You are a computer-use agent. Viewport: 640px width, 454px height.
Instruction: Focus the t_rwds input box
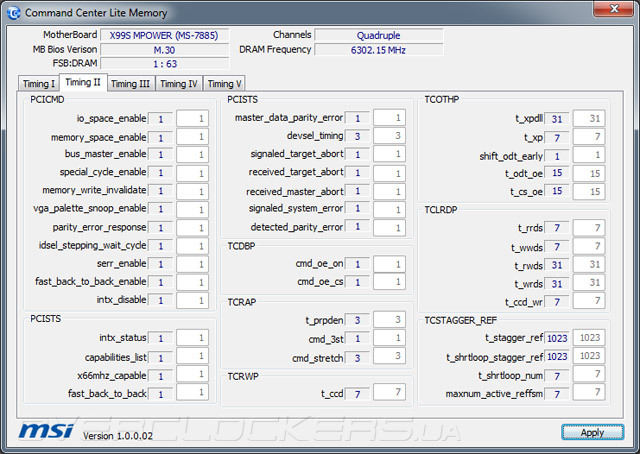pyautogui.click(x=589, y=264)
